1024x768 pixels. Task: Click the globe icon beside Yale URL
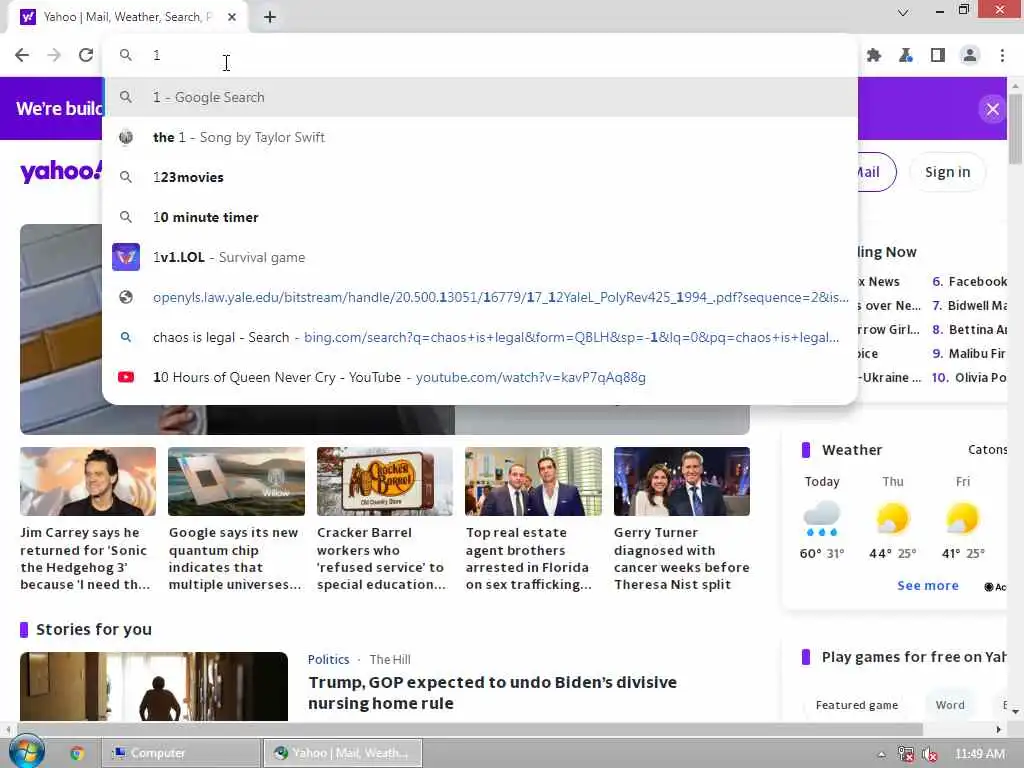pos(126,297)
